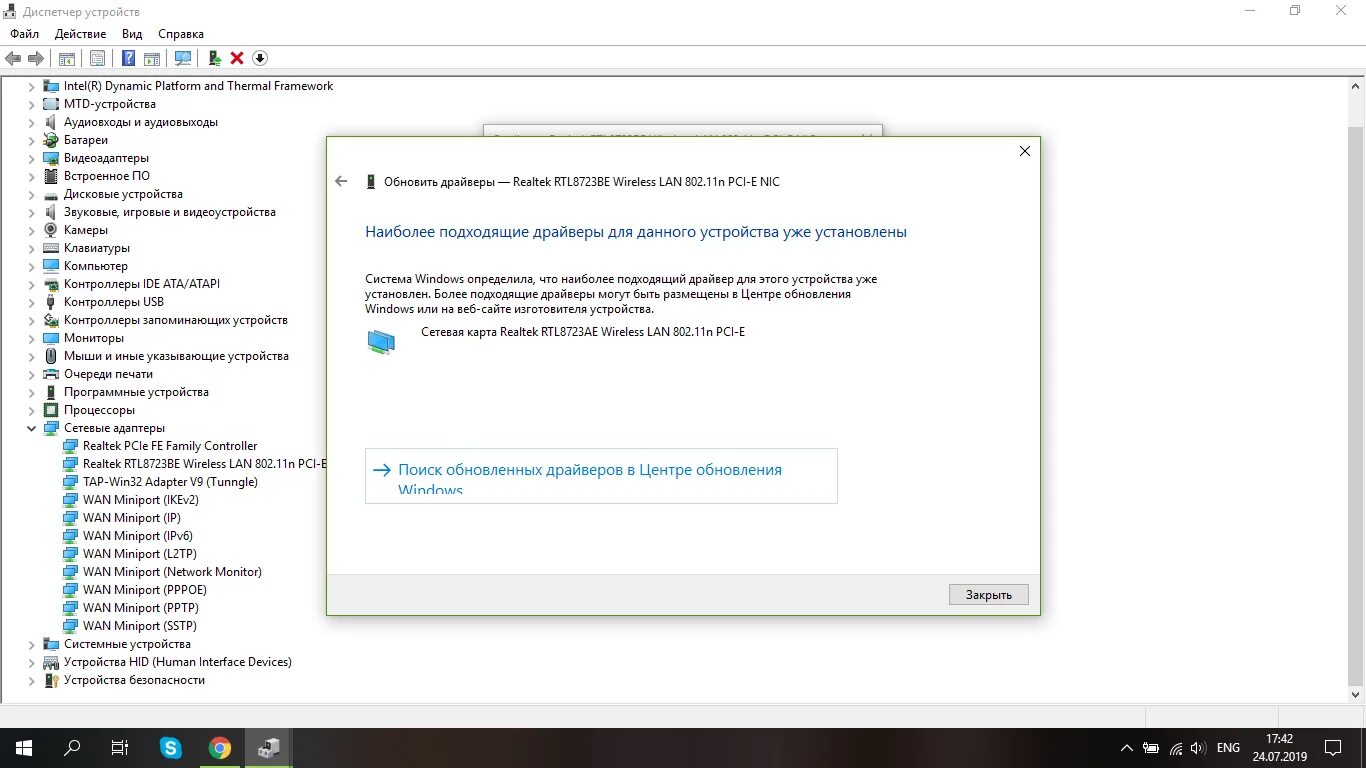Viewport: 1366px width, 768px height.
Task: Open the Файл menu
Action: 24,34
